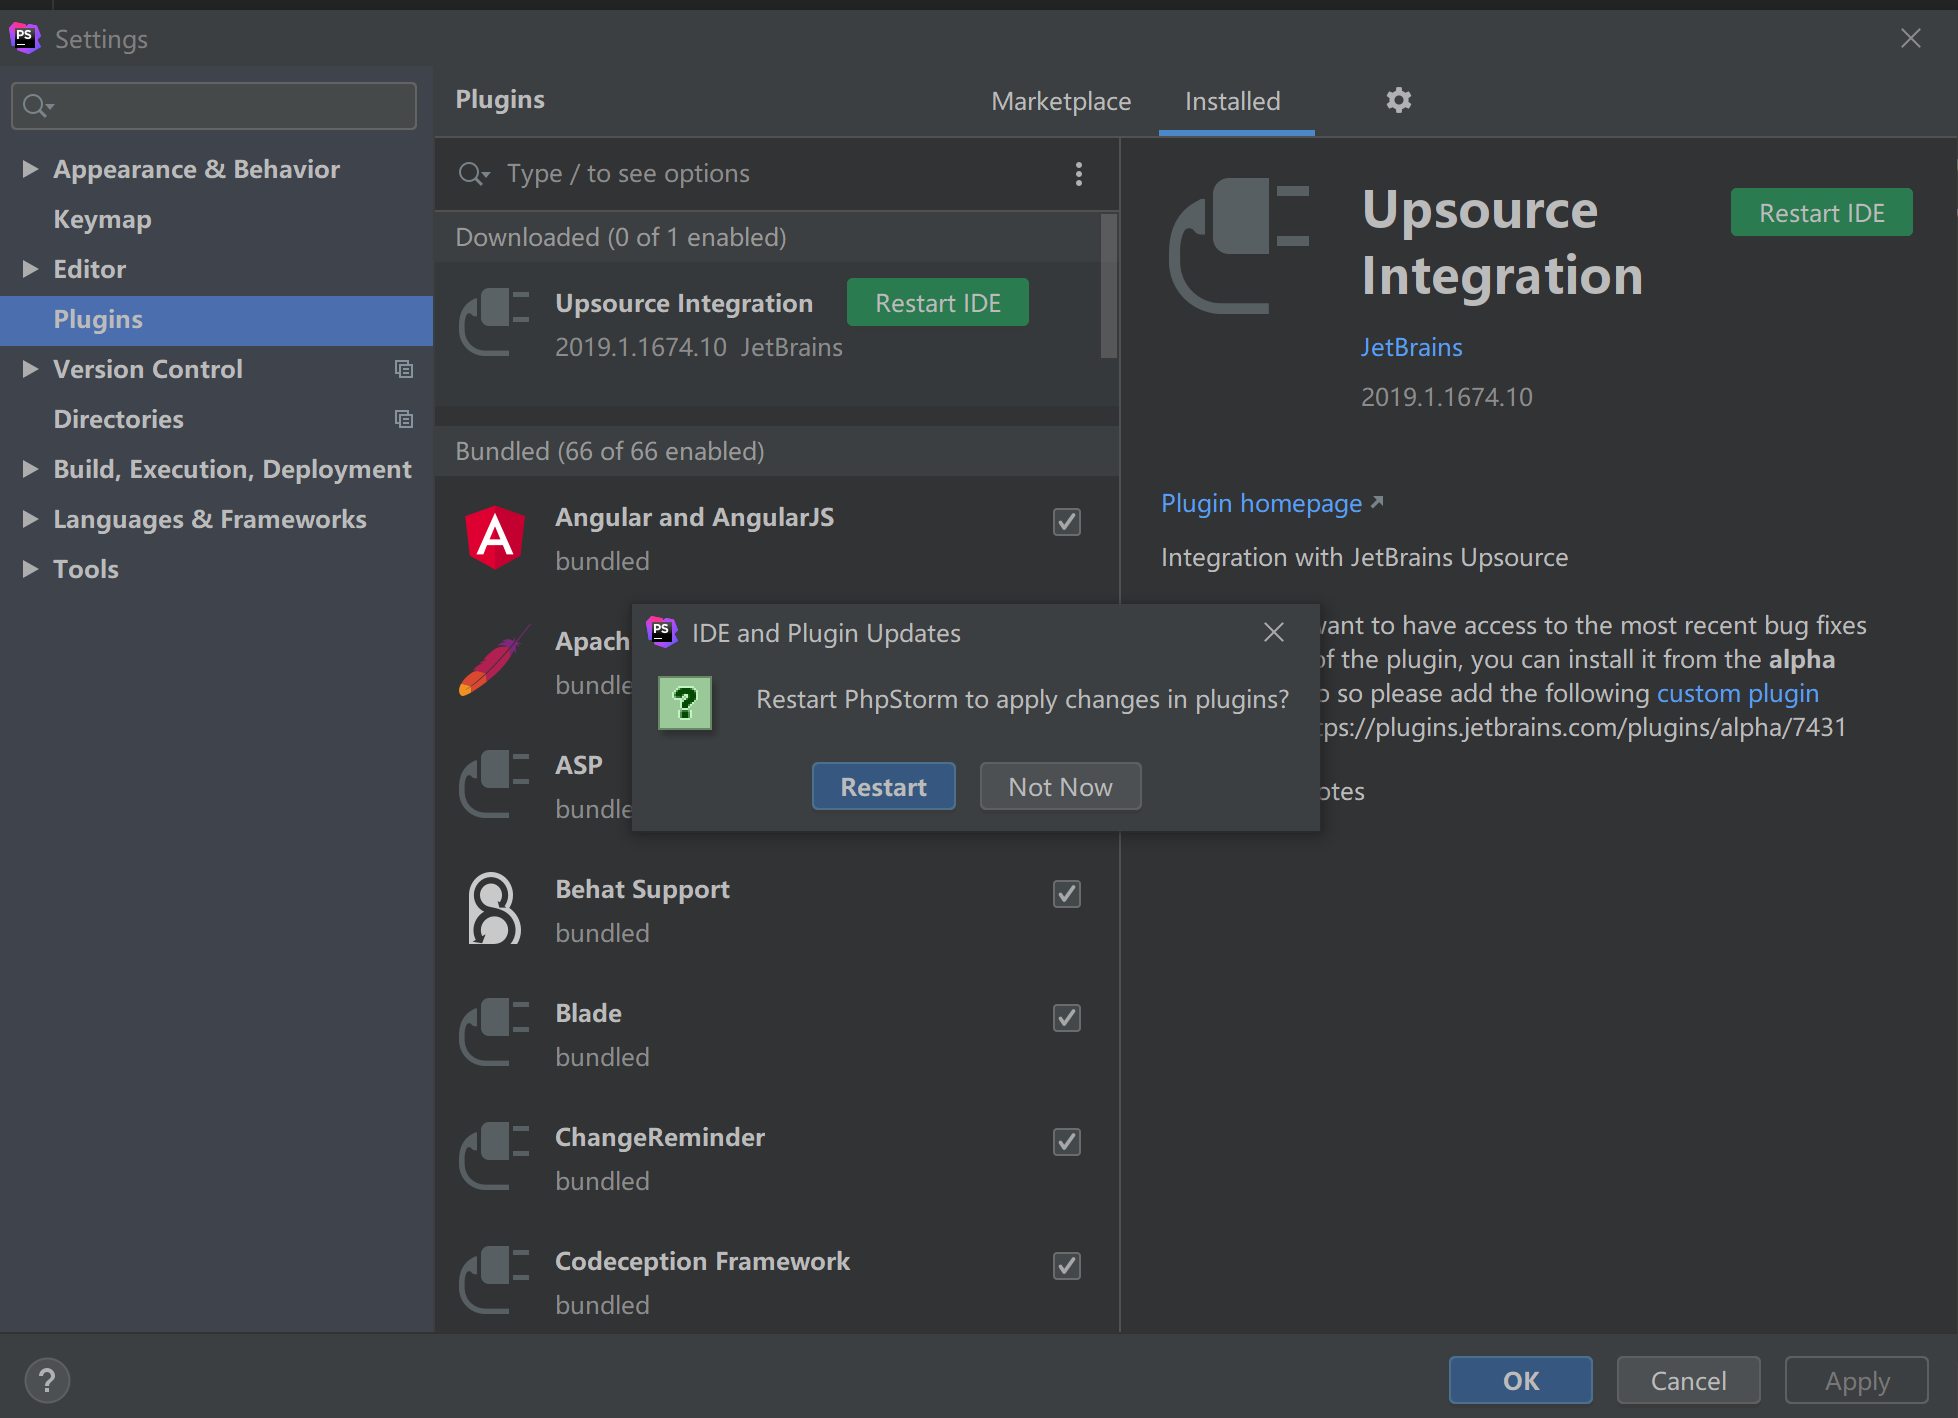Click the PhpStorm logo in dialog title
This screenshot has height=1418, width=1958.
point(661,632)
